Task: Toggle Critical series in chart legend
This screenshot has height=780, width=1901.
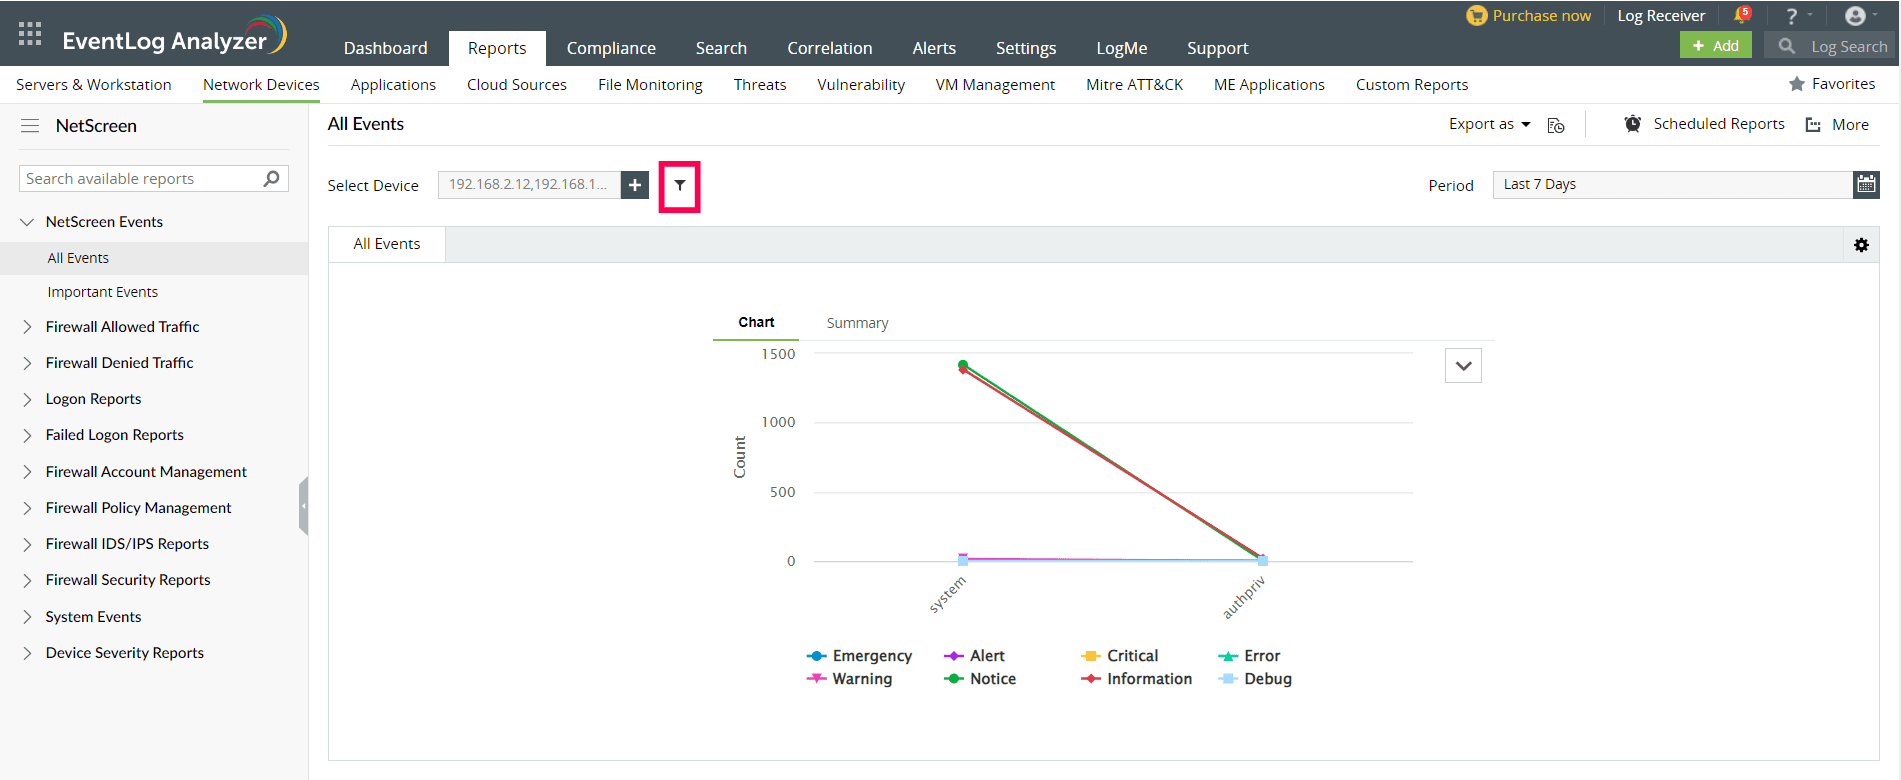Action: pos(1120,656)
